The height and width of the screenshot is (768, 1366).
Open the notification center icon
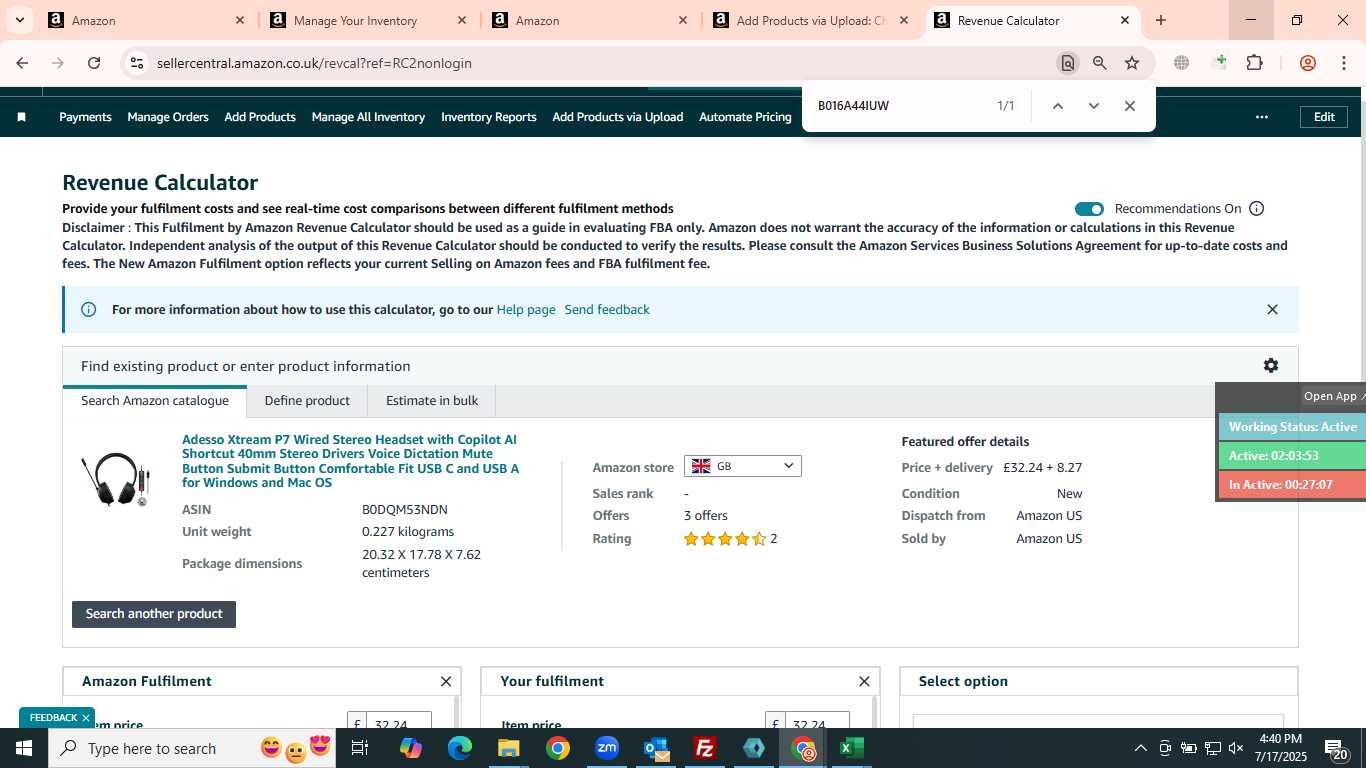click(x=1335, y=748)
